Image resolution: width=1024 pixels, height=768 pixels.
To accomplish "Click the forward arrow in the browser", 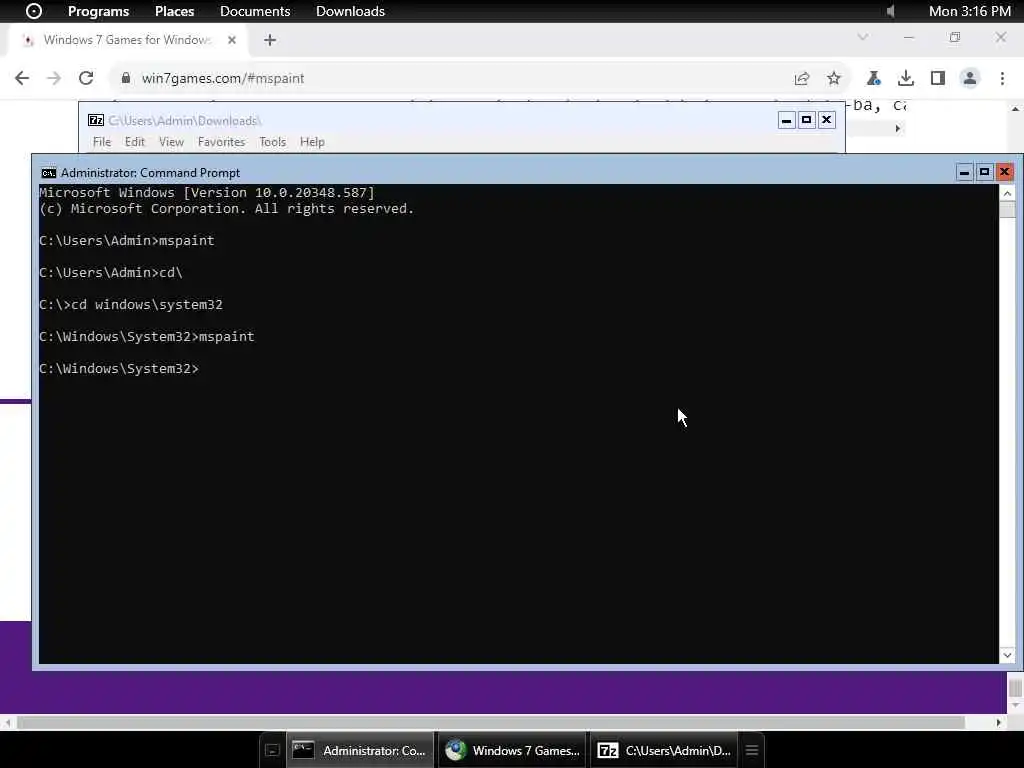I will (x=54, y=78).
